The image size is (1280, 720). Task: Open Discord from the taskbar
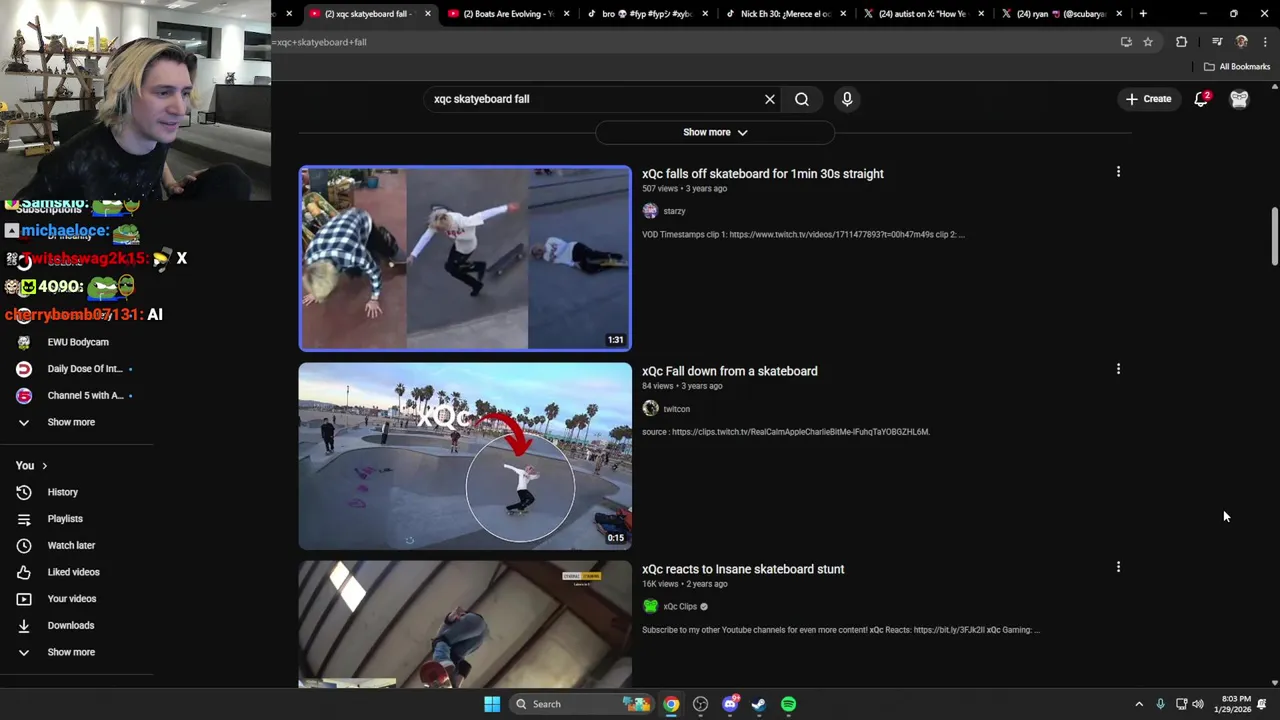tap(730, 704)
